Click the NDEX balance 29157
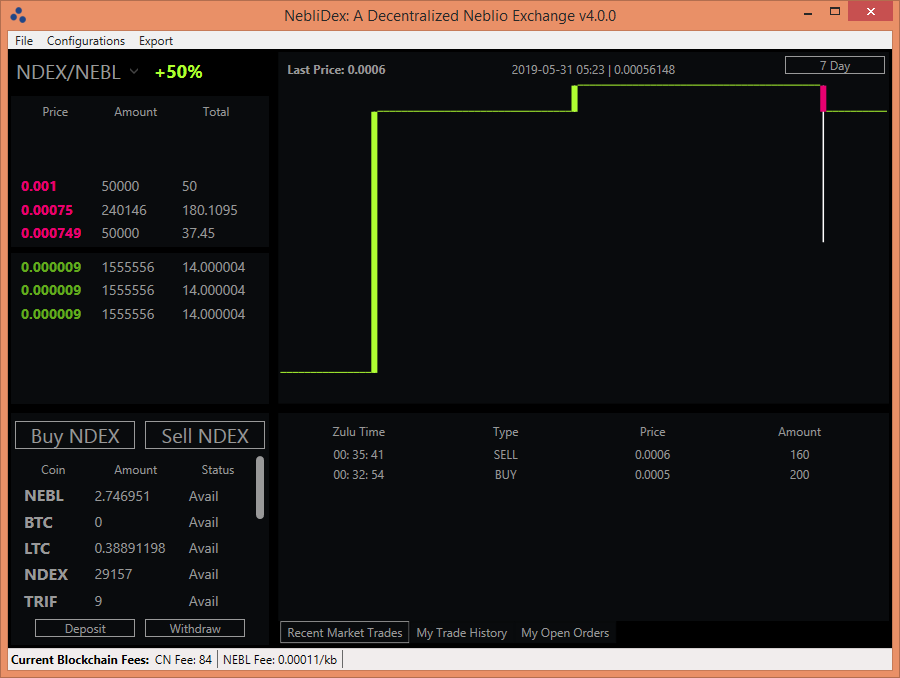 click(113, 574)
